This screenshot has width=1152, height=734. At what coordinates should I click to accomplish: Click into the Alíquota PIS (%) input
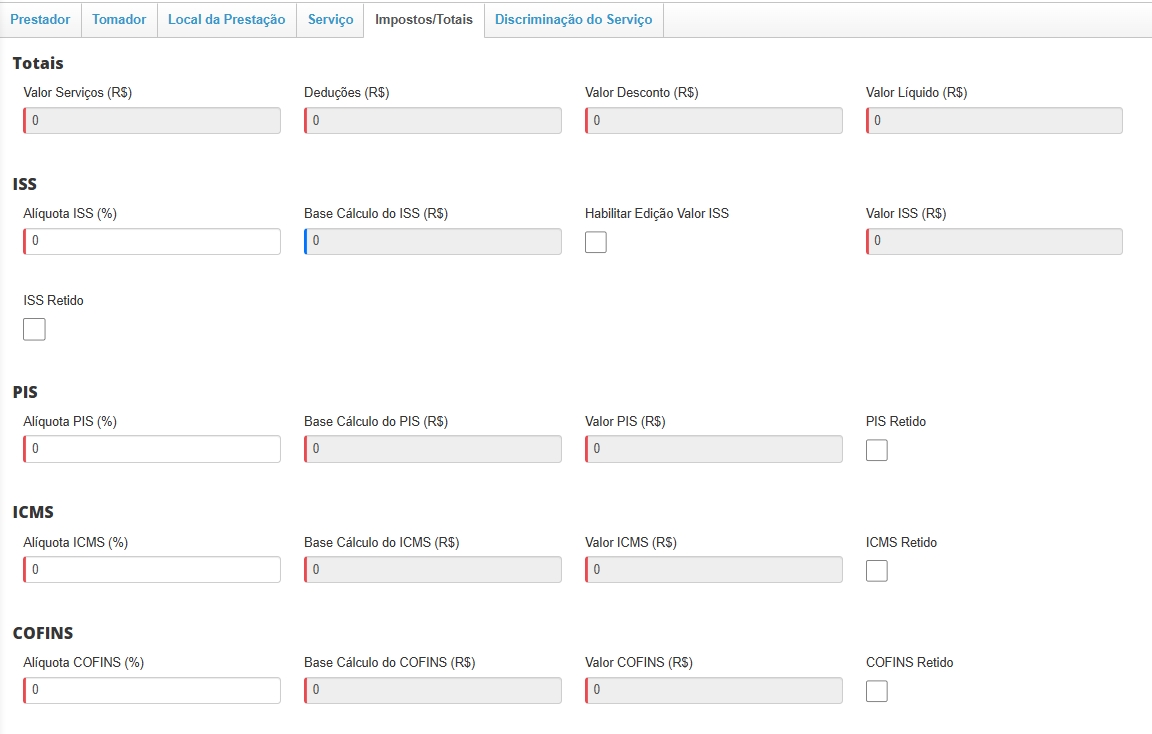(x=153, y=450)
